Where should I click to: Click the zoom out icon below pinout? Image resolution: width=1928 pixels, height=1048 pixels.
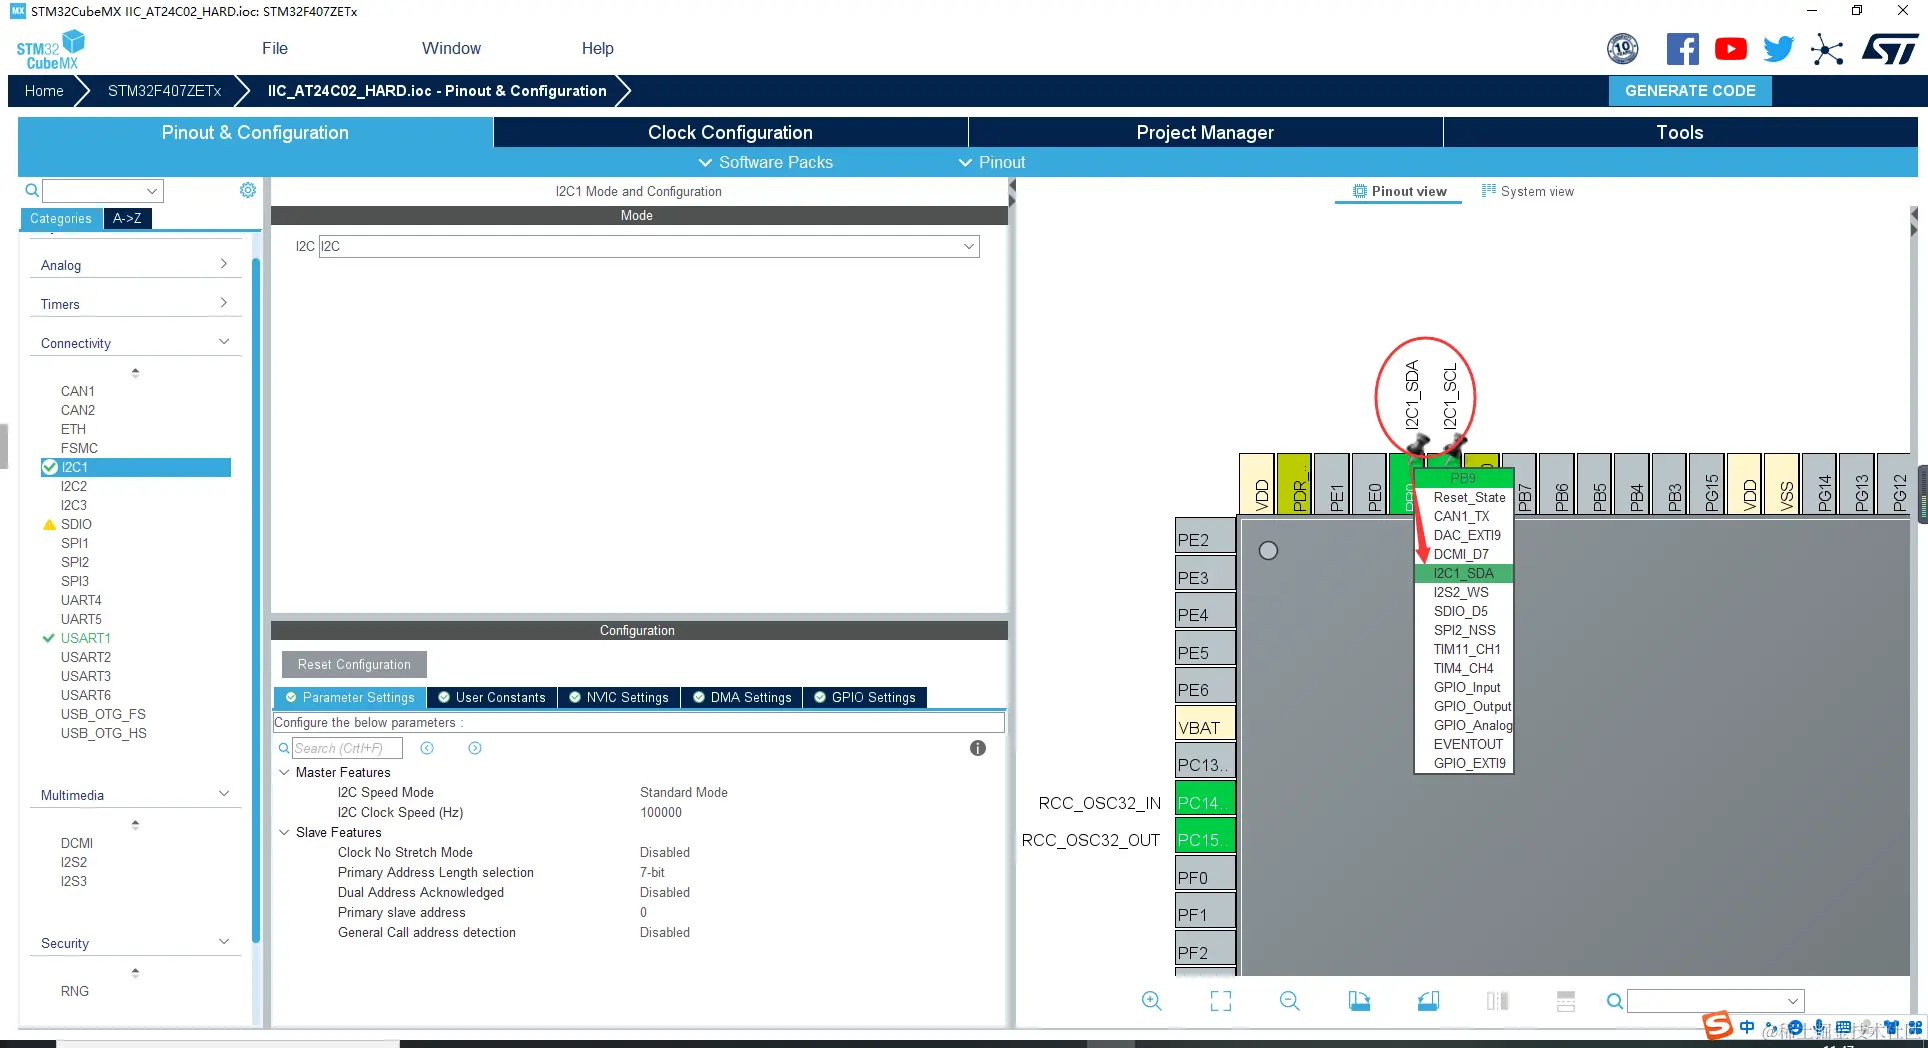[1290, 1001]
